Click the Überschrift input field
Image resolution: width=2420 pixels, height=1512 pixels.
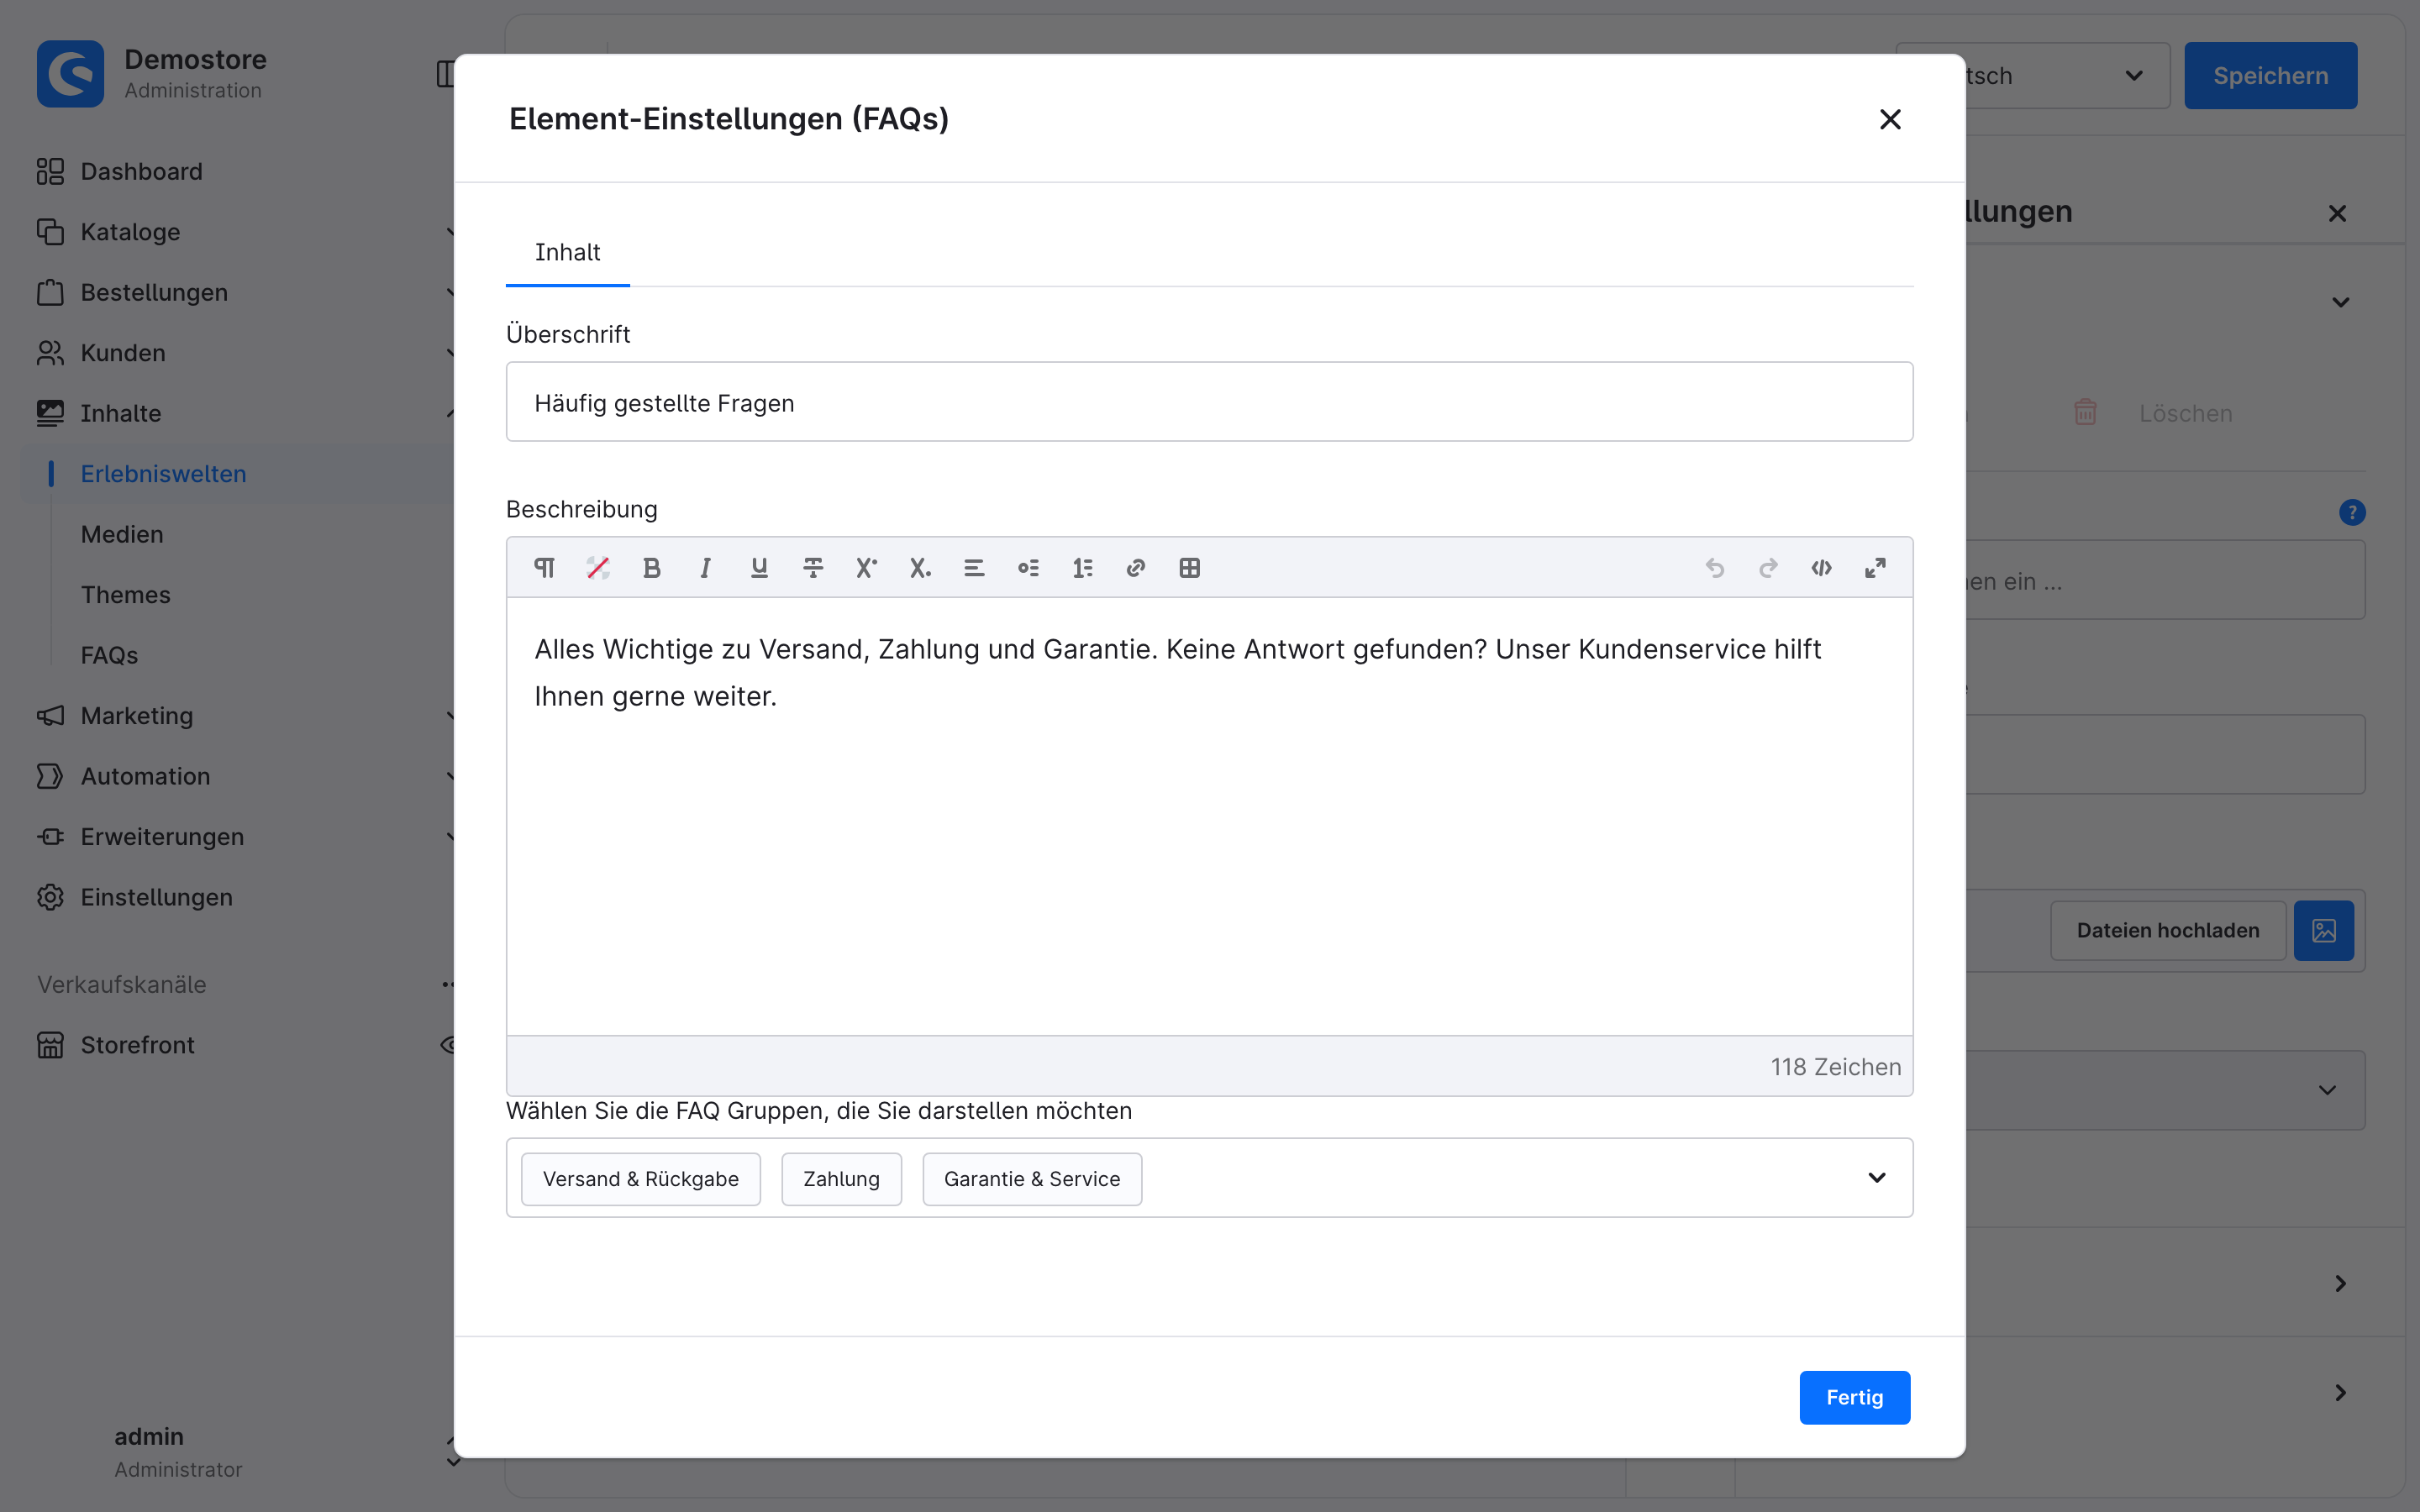coord(1209,402)
